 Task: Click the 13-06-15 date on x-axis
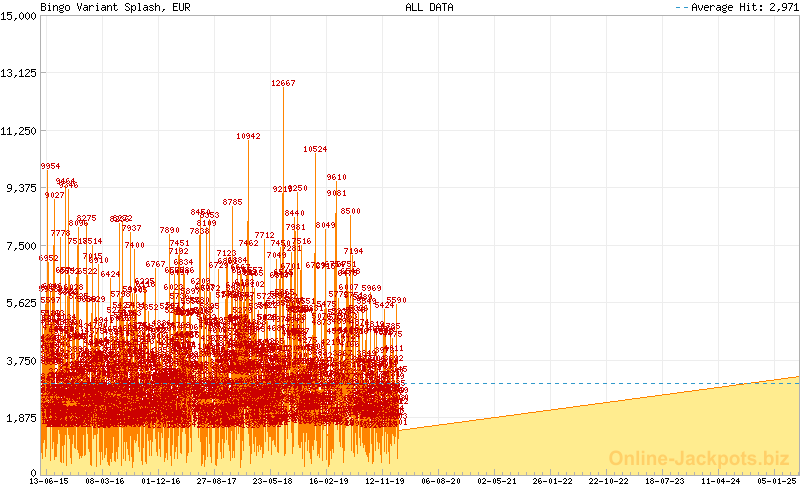[49, 481]
